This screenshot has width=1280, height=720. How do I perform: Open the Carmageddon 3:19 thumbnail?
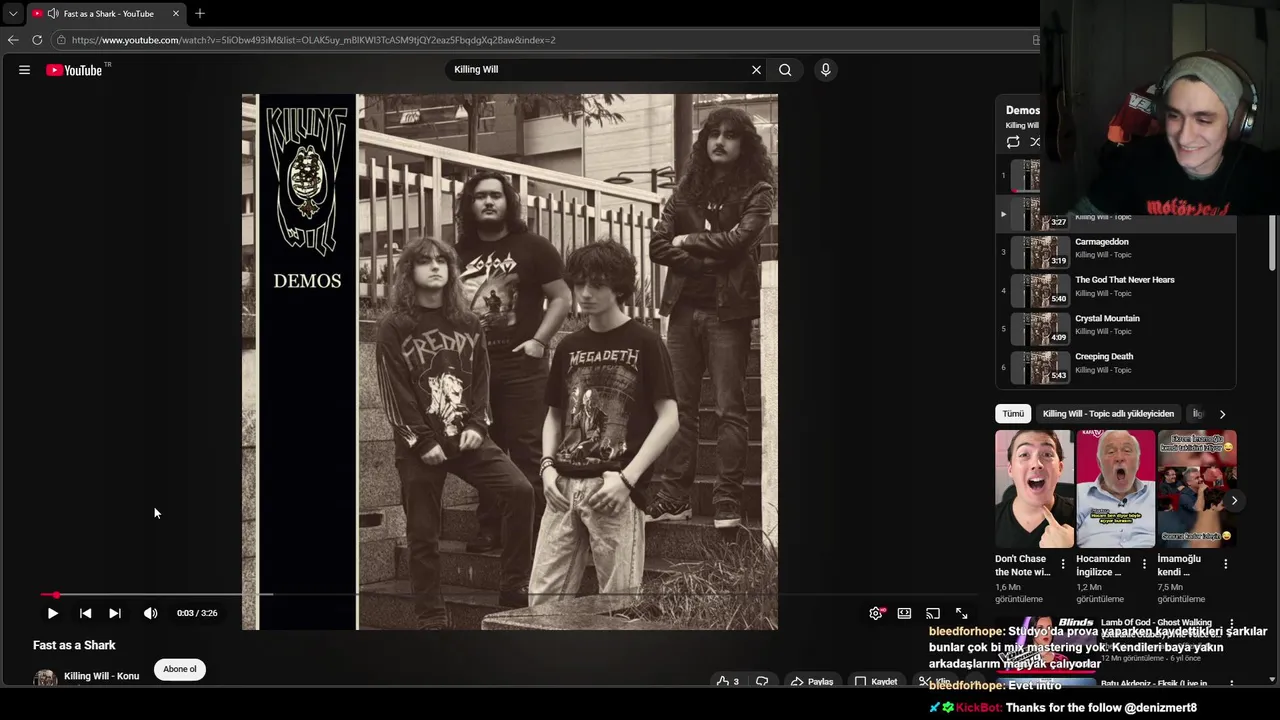[1040, 251]
